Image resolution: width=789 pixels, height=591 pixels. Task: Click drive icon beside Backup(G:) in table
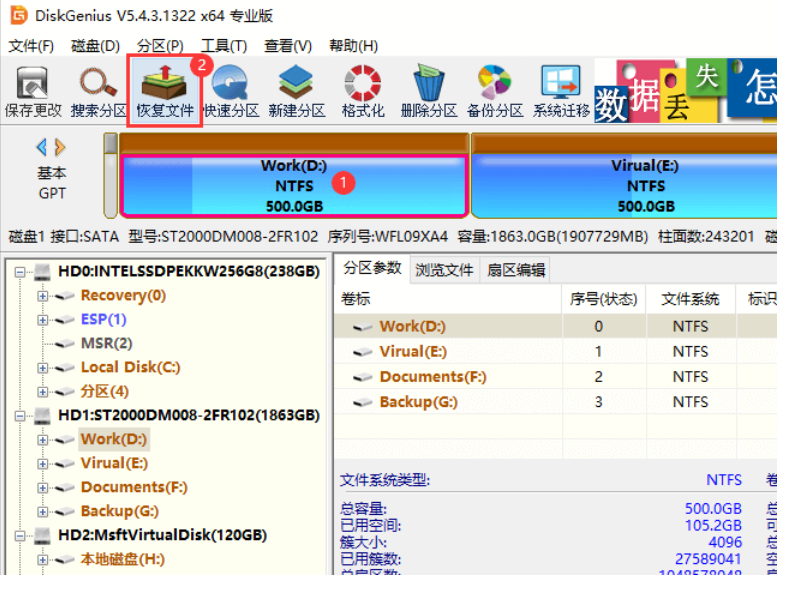coord(362,403)
